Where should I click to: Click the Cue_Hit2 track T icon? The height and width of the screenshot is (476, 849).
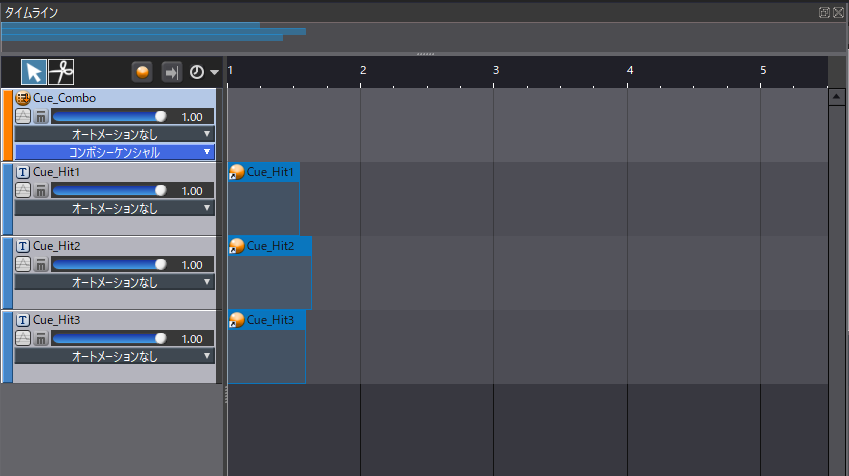tap(23, 246)
